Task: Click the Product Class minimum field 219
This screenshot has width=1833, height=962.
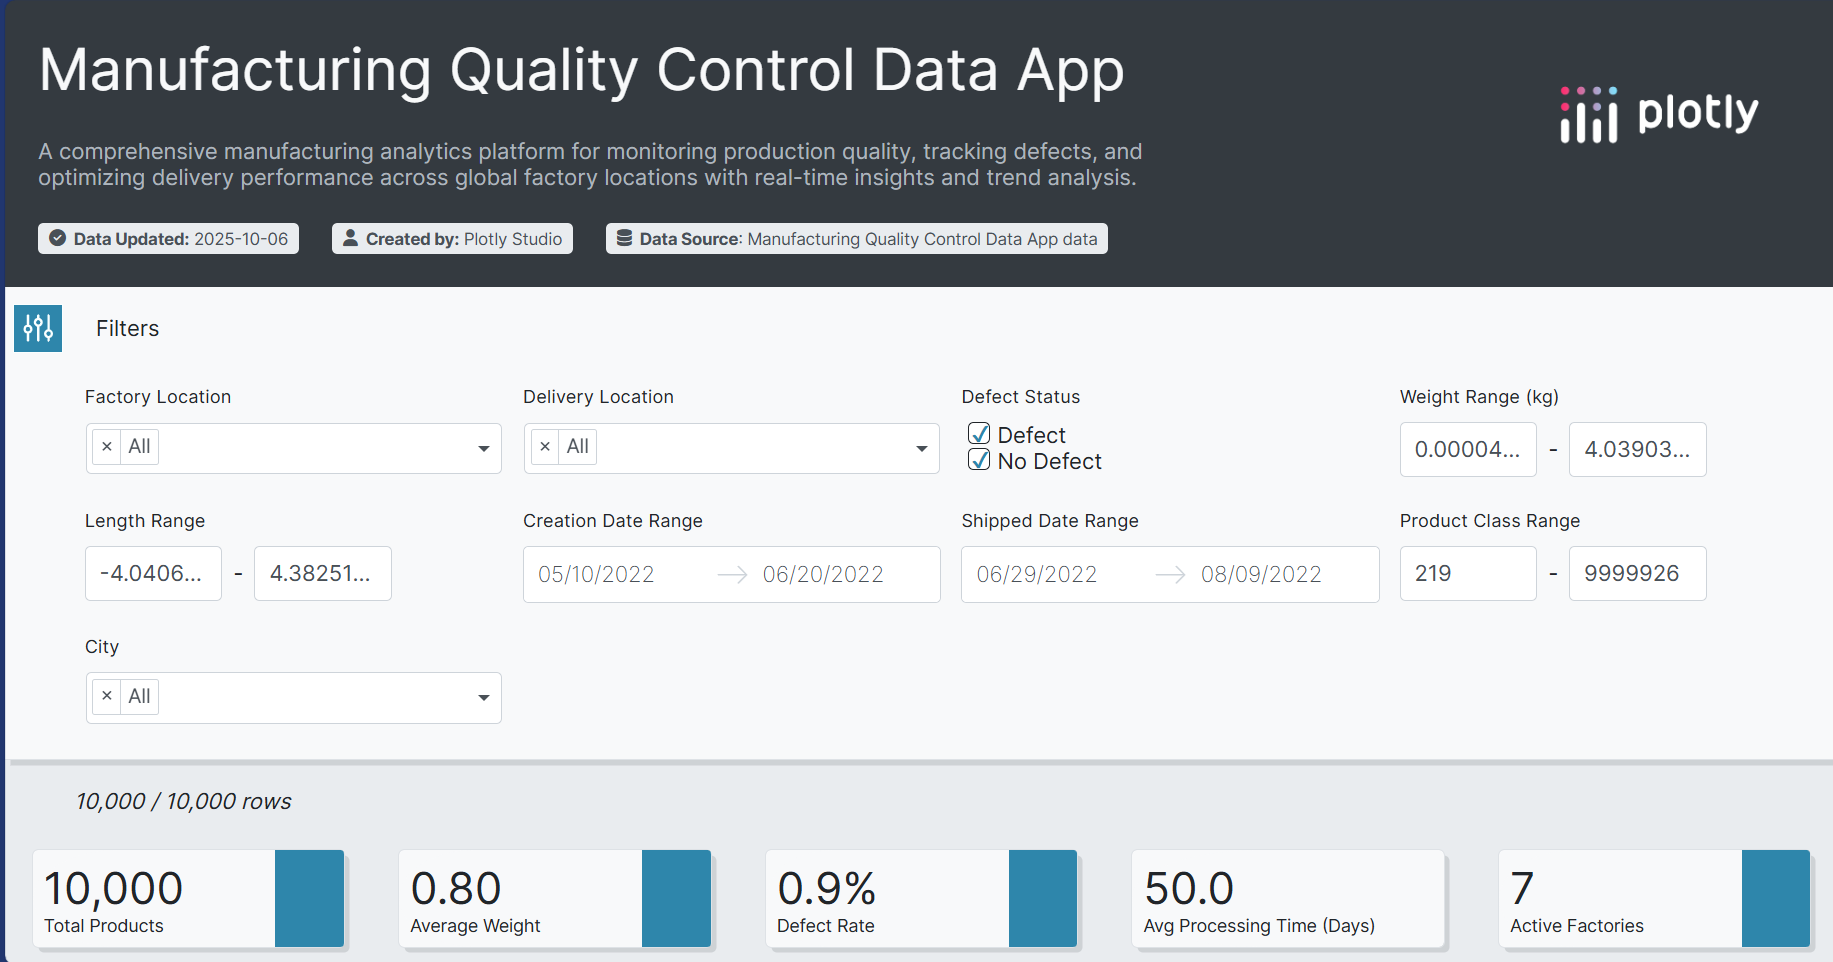Action: [x=1468, y=574]
